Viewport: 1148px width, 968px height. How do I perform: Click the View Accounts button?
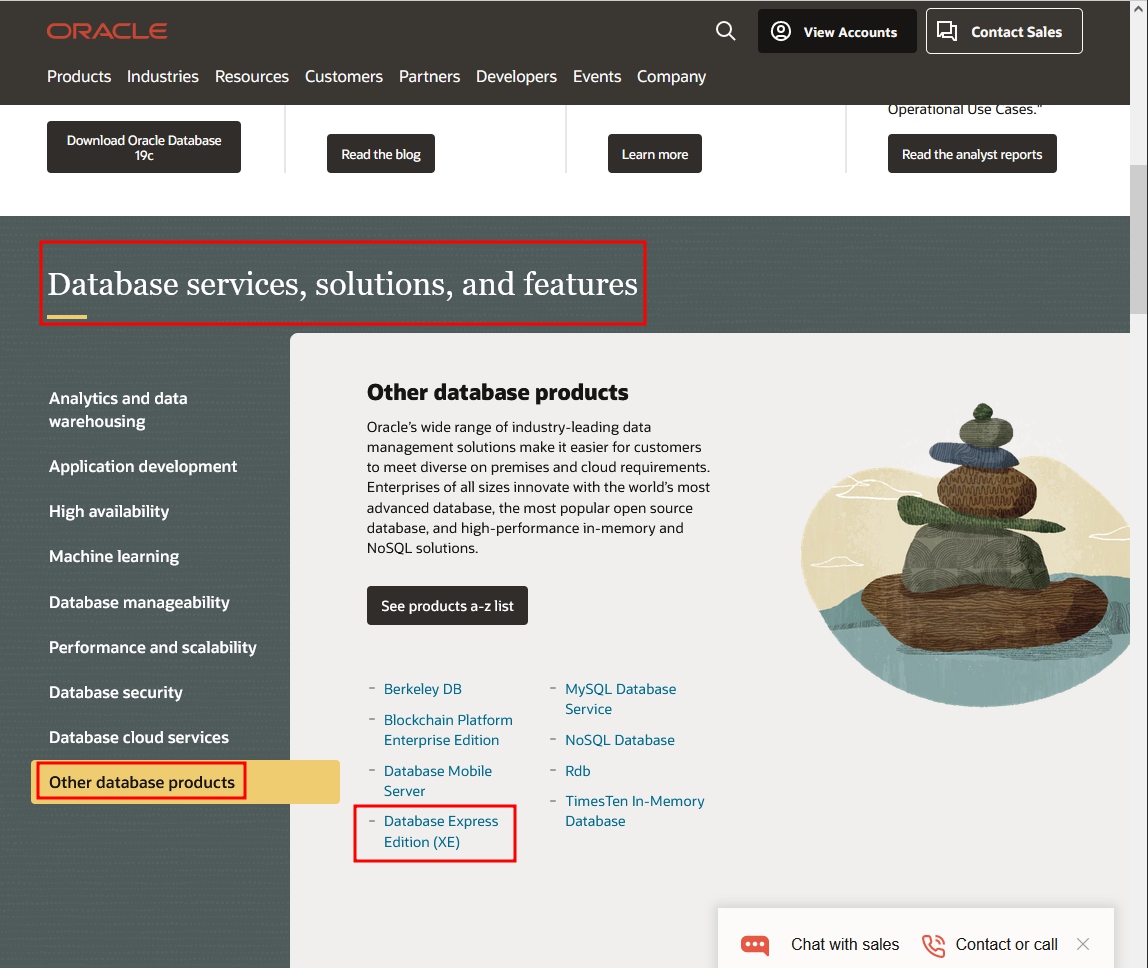837,31
